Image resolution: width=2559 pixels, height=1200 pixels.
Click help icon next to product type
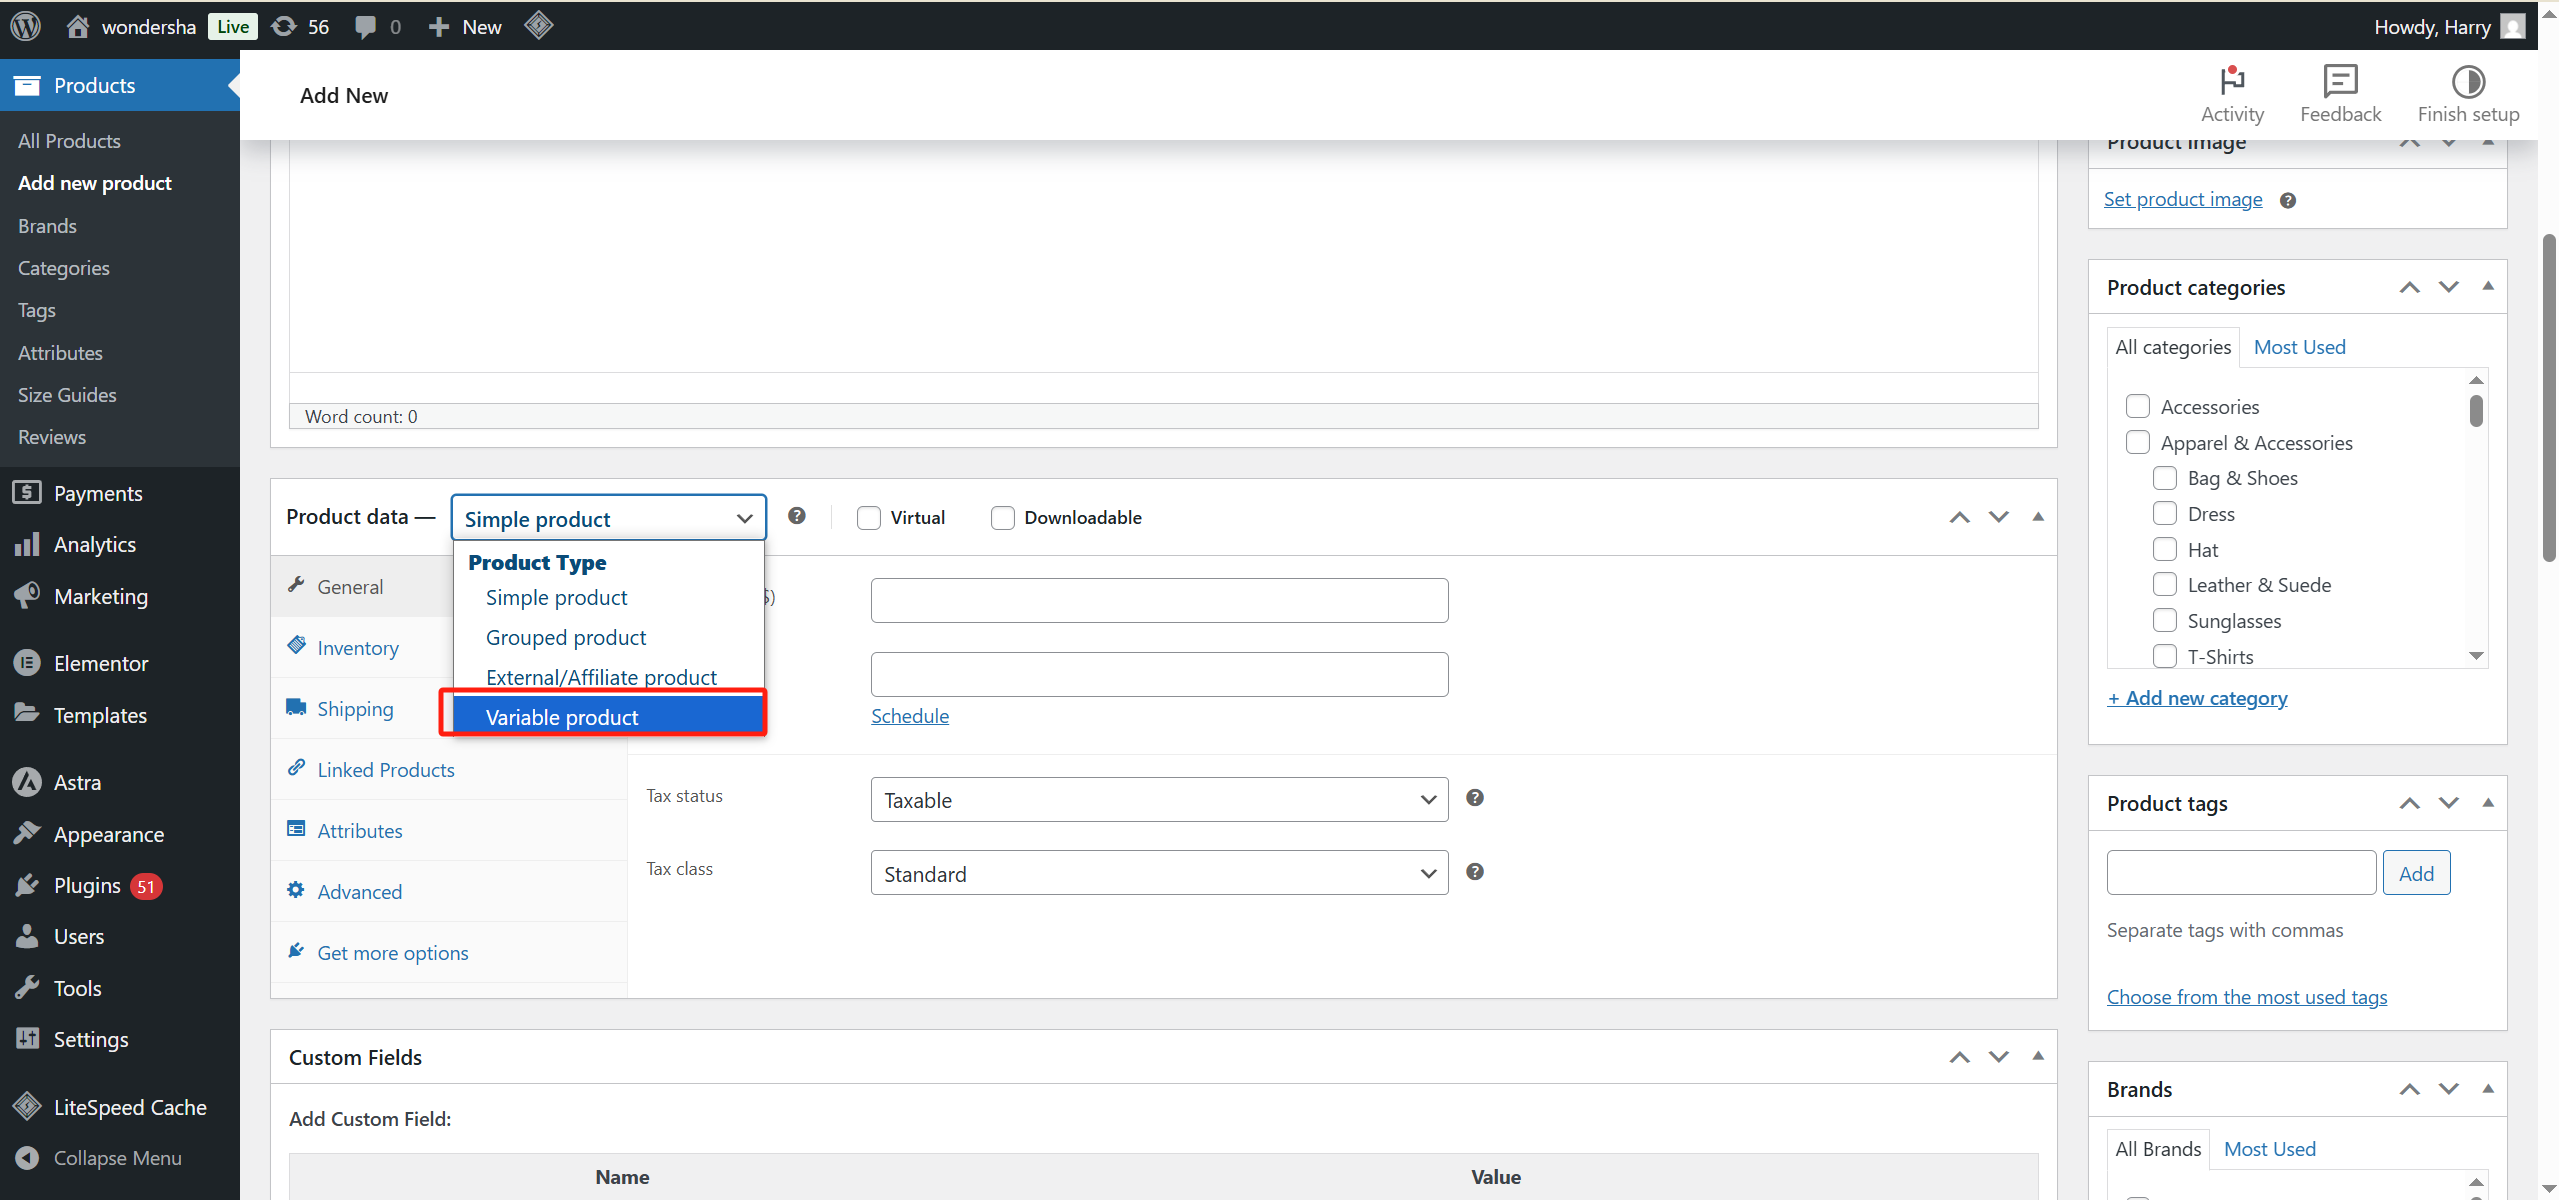(796, 516)
